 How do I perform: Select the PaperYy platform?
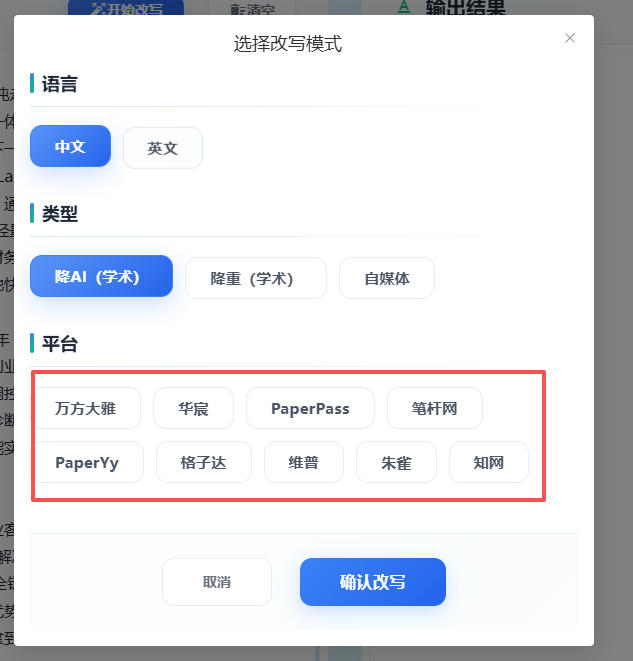point(87,463)
